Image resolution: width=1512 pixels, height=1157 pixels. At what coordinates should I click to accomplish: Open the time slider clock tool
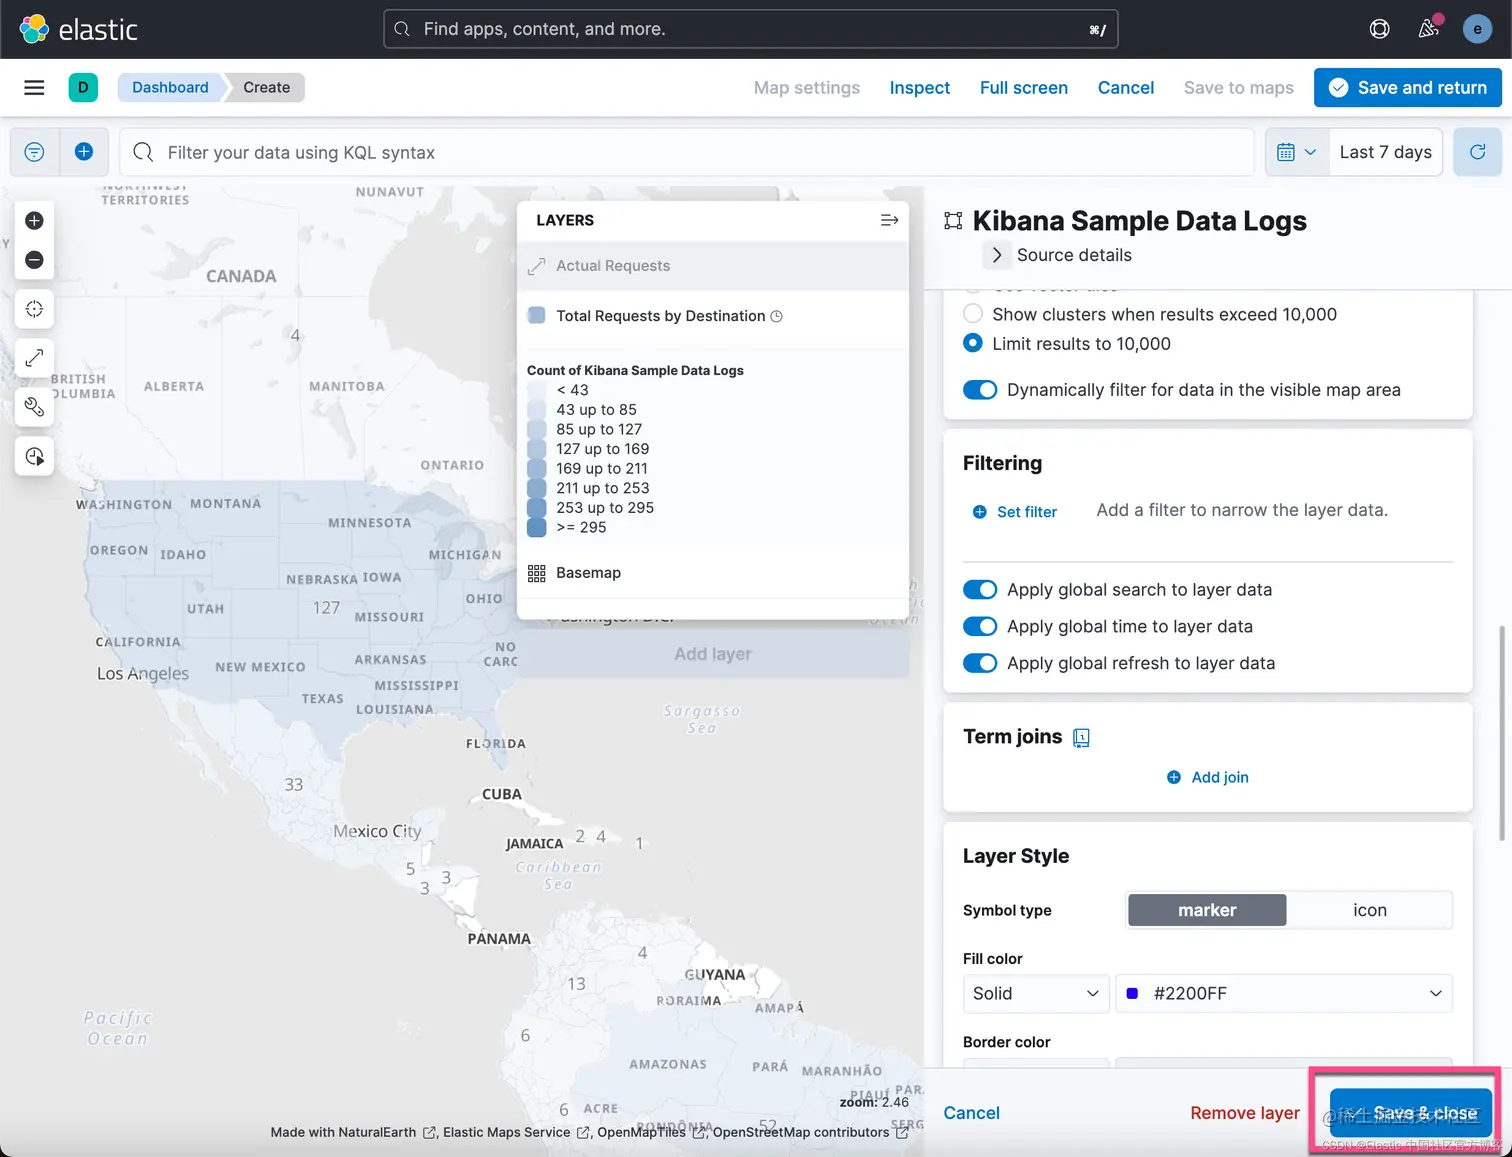[x=34, y=456]
